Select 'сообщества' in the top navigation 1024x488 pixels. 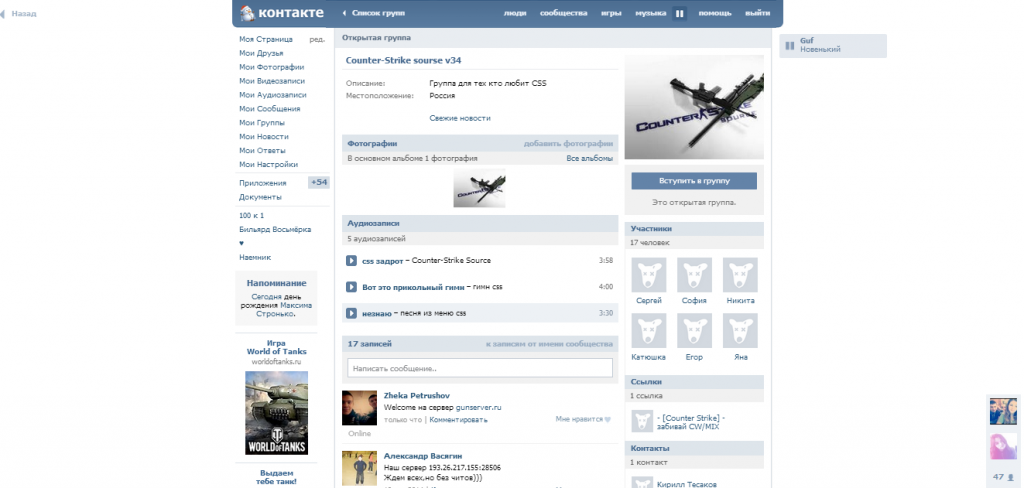(563, 13)
